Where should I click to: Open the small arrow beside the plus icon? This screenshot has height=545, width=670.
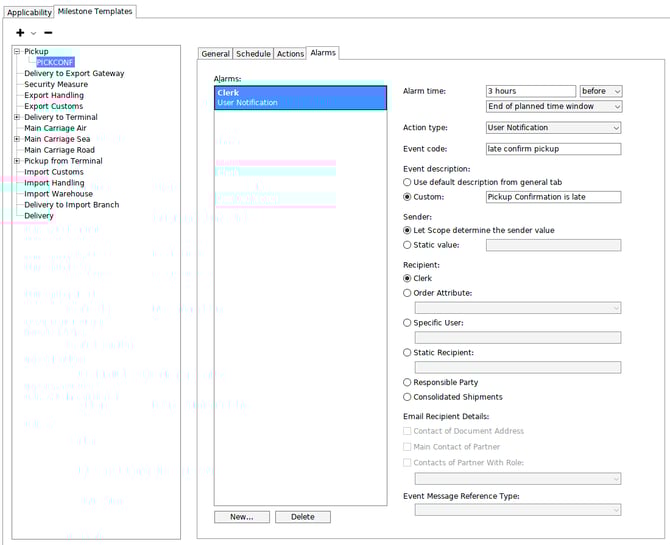(34, 33)
